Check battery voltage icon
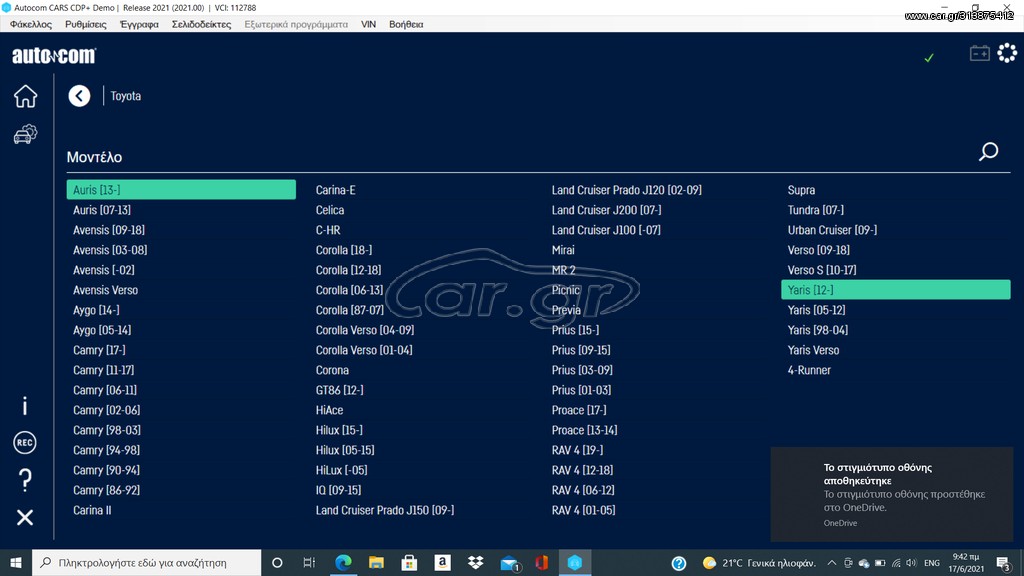This screenshot has height=576, width=1024. click(980, 53)
